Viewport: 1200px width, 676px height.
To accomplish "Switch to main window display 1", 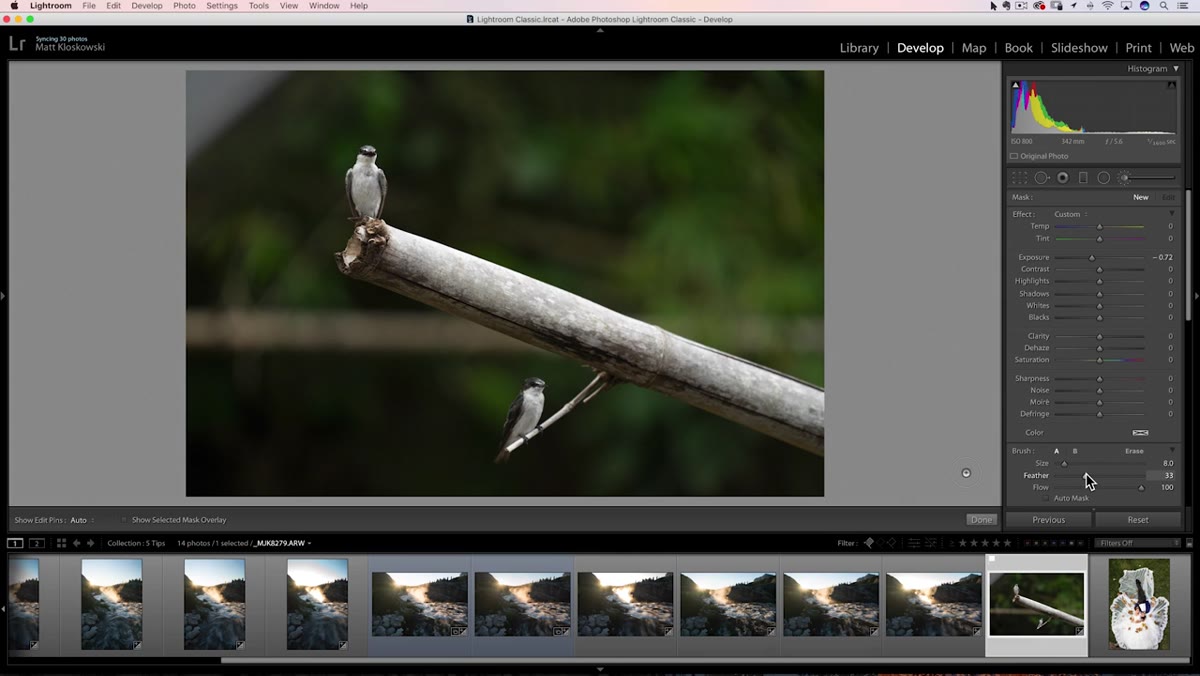I will click(15, 543).
